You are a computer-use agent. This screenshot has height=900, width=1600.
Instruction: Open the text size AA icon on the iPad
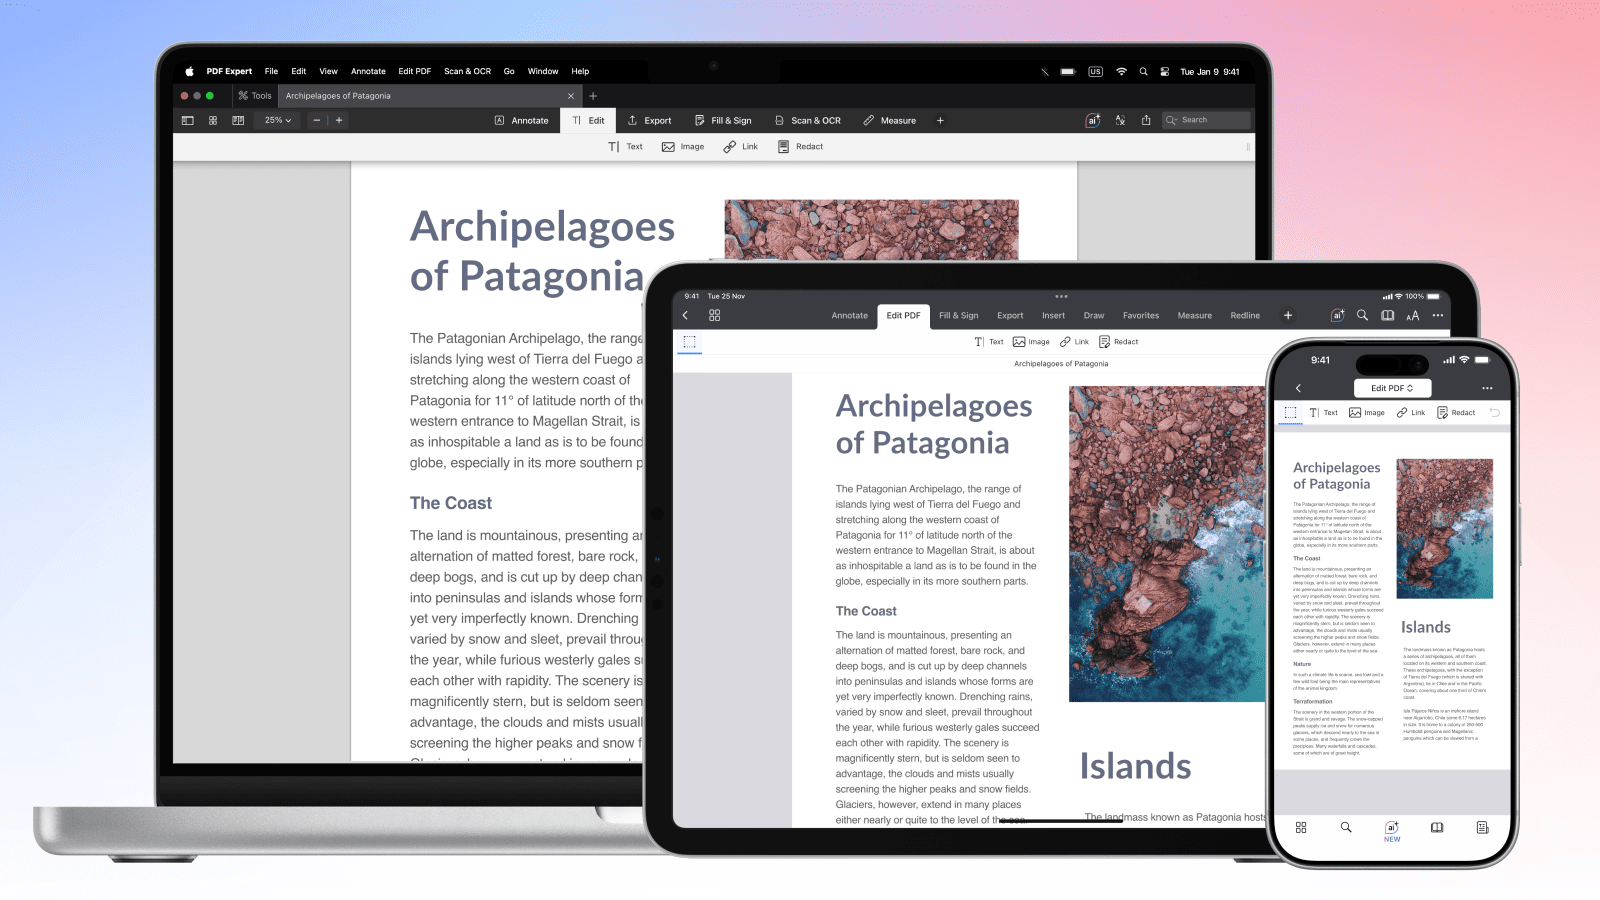tap(1412, 316)
